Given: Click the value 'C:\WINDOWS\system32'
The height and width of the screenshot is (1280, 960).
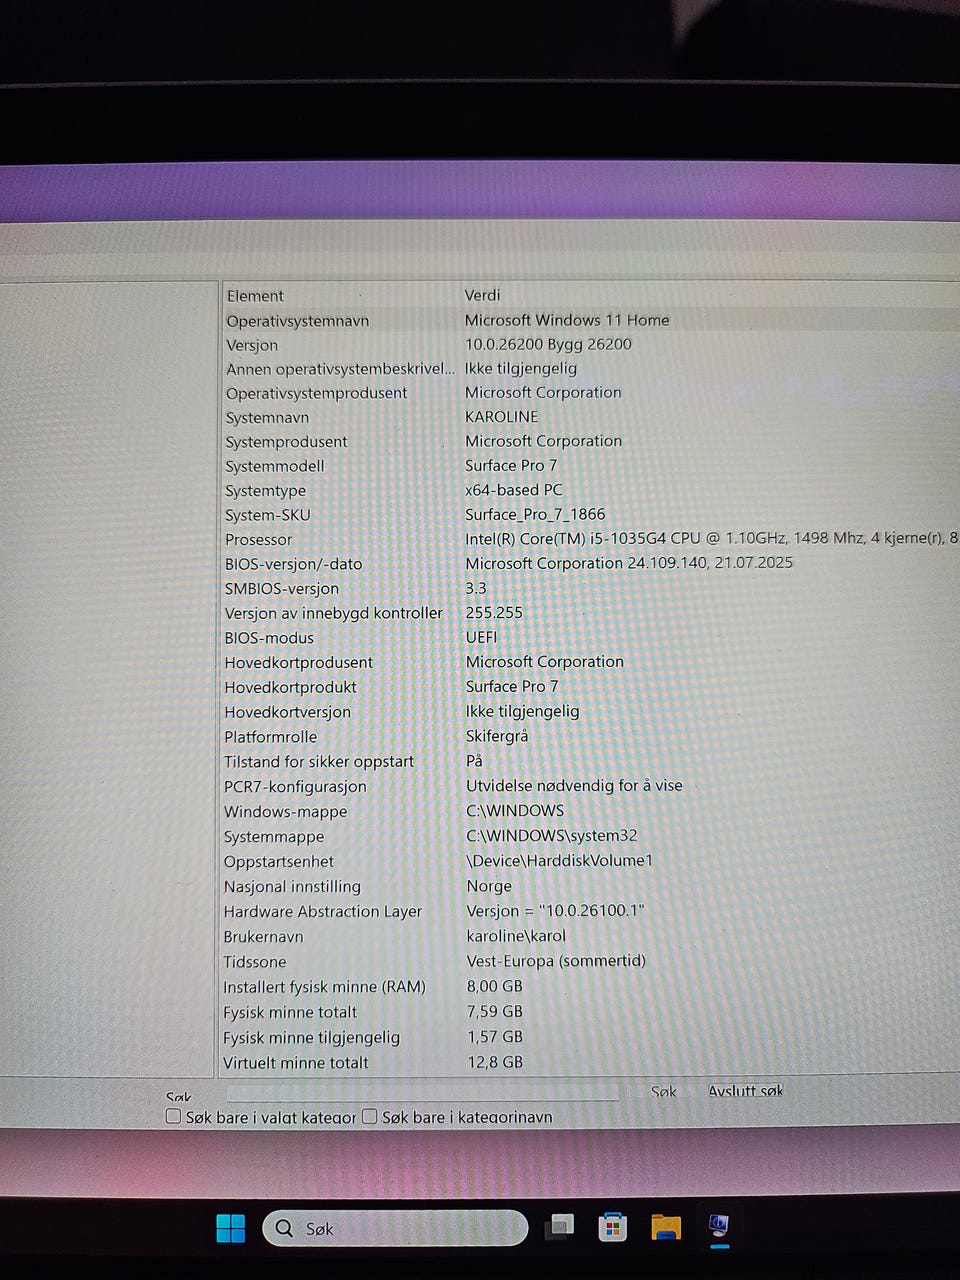Looking at the screenshot, I should pos(551,835).
